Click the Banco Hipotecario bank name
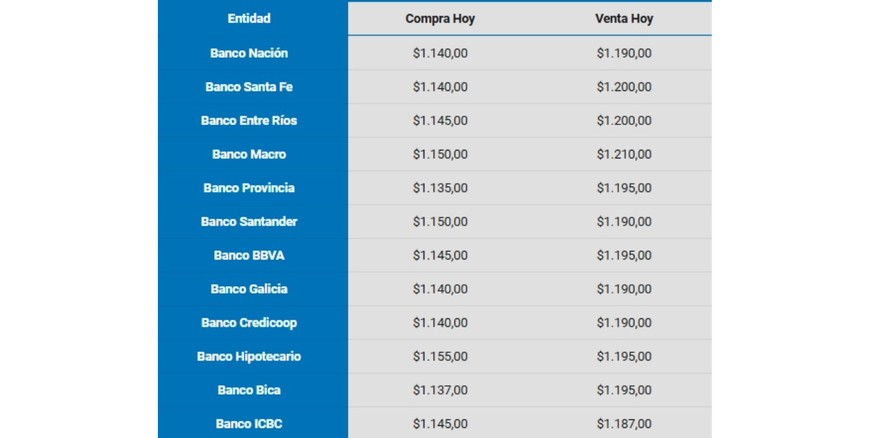The height and width of the screenshot is (438, 870). 249,357
